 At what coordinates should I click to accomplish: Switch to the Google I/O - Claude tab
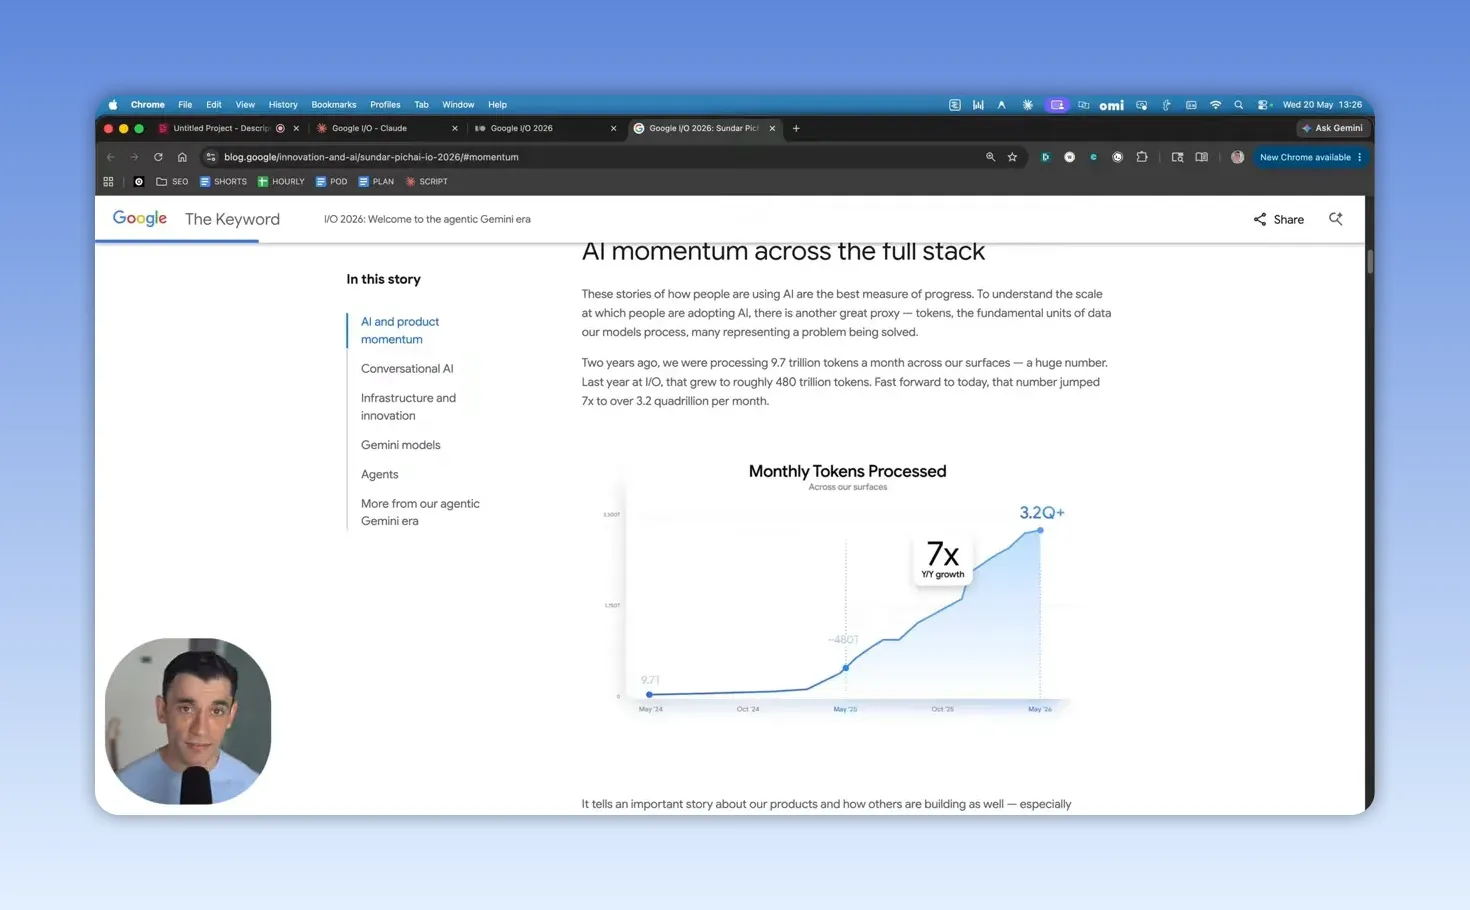click(385, 128)
